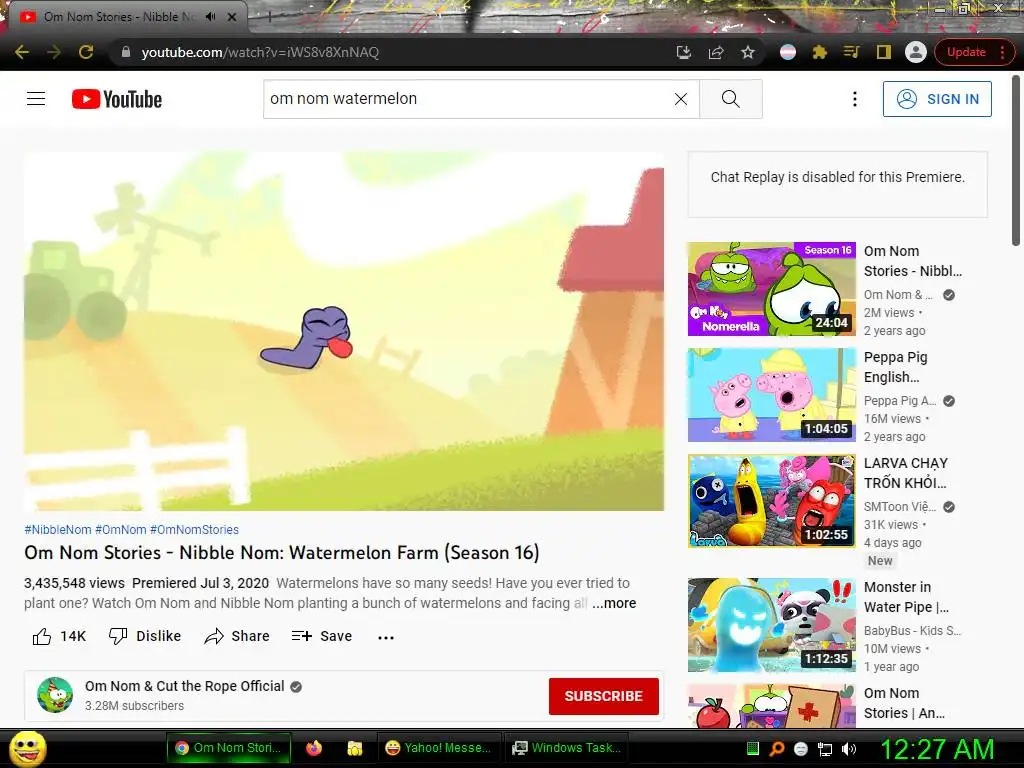Open a new tab with the plus button
Screen dimensions: 1024x768
coord(269,17)
